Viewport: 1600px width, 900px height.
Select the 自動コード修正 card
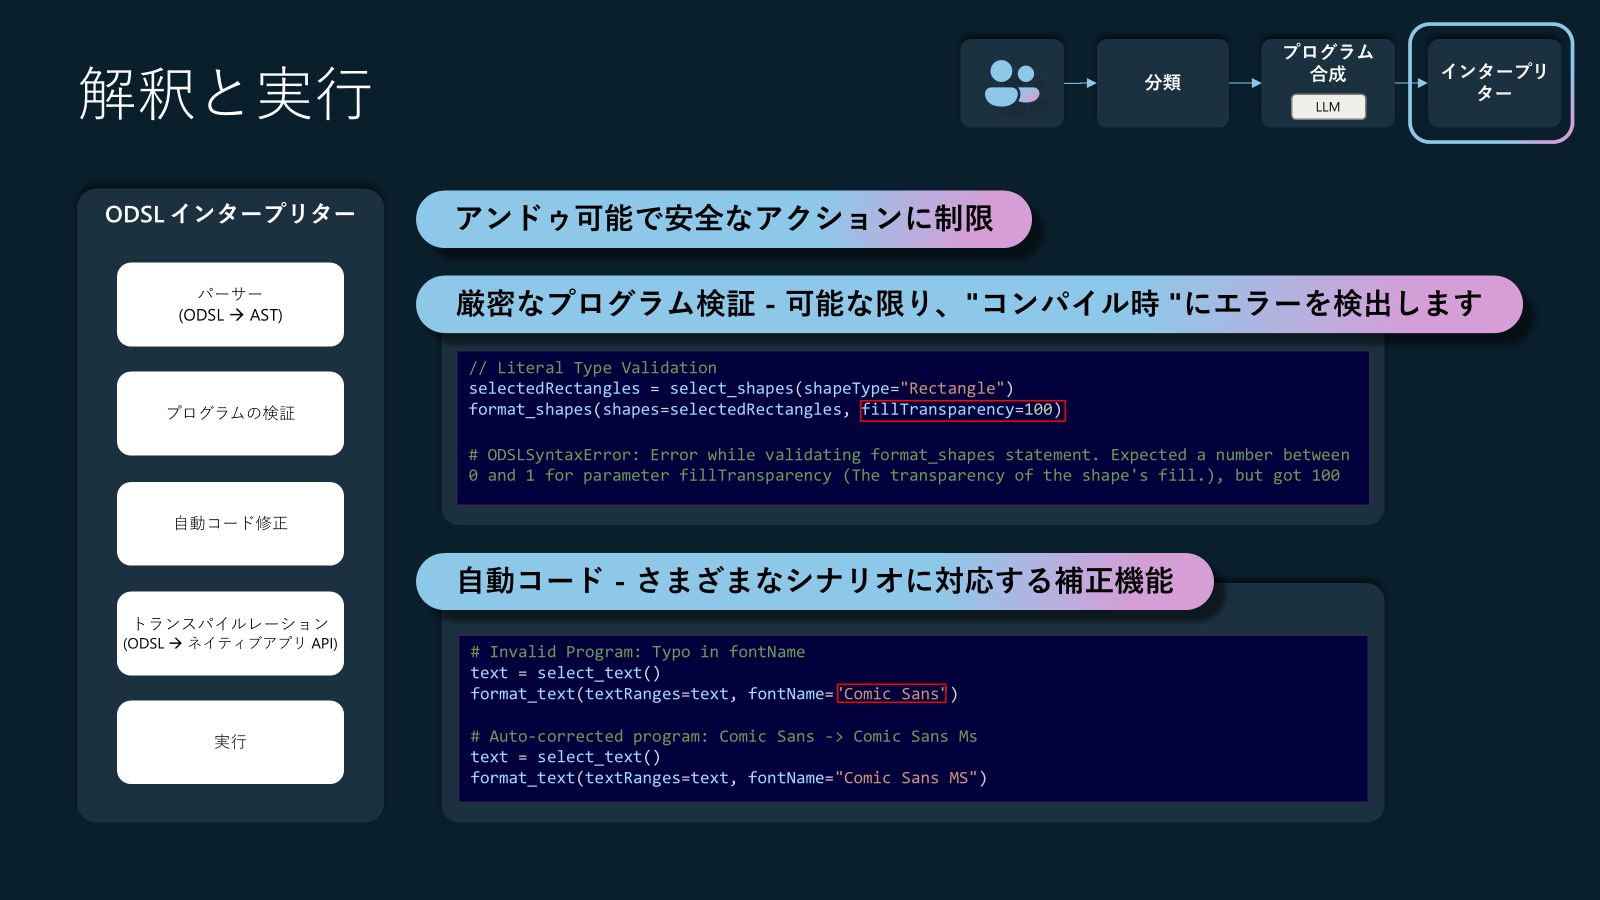coord(230,523)
